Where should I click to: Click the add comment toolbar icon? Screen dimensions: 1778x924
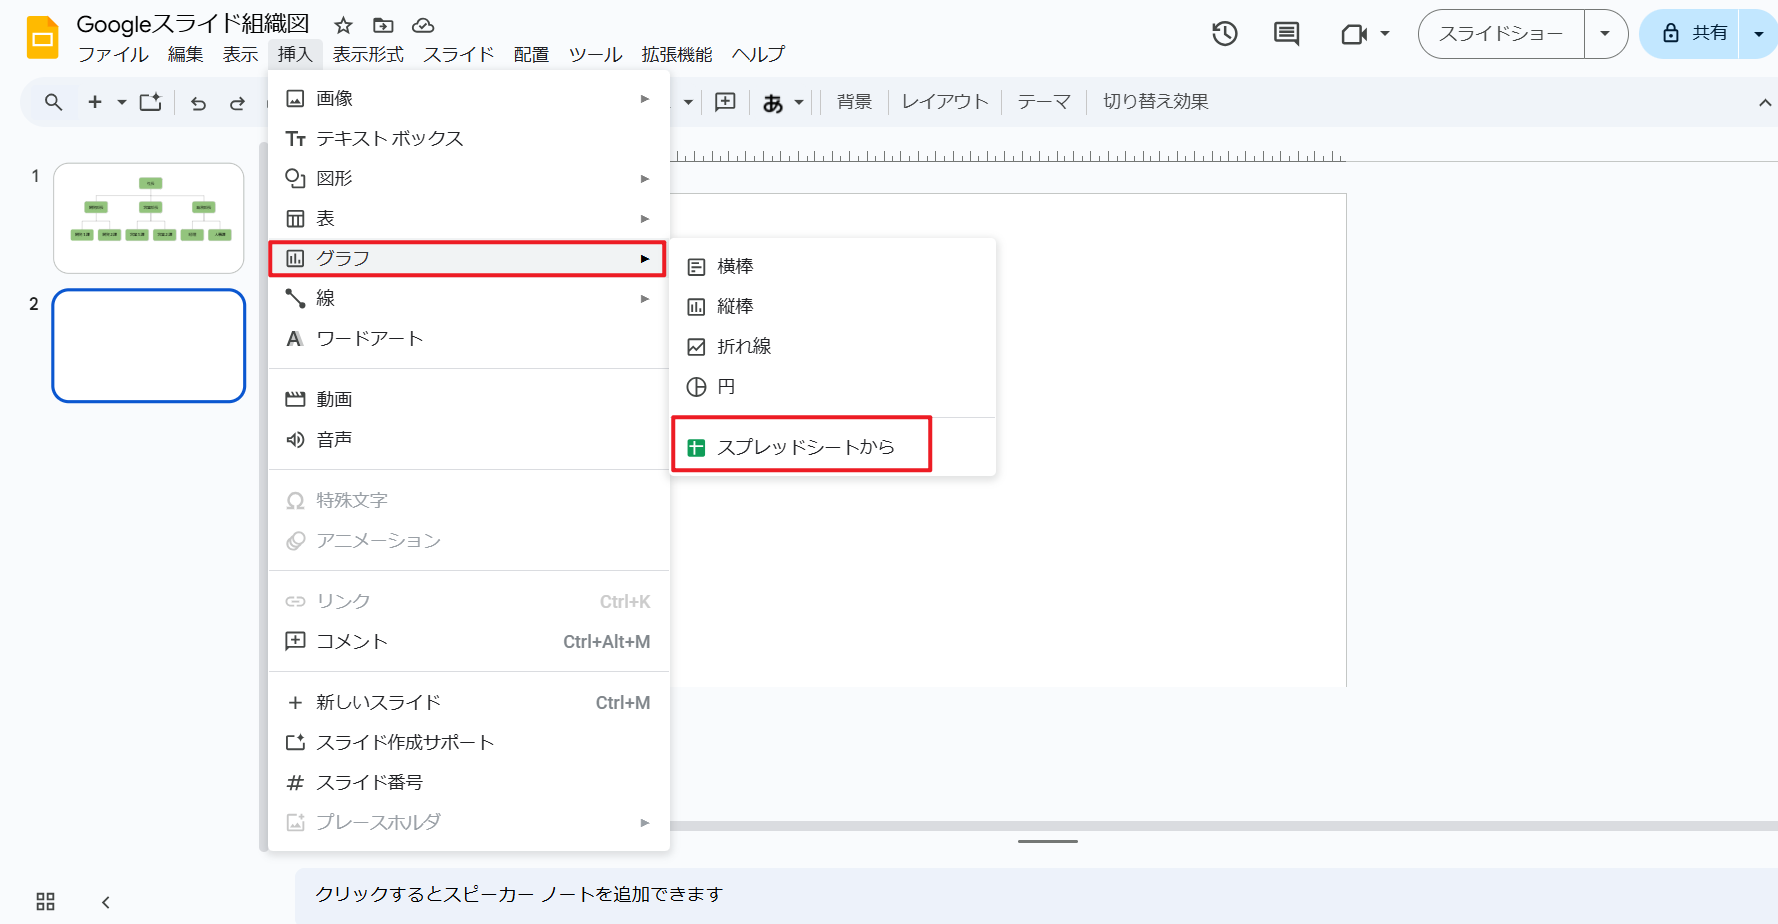coord(725,102)
